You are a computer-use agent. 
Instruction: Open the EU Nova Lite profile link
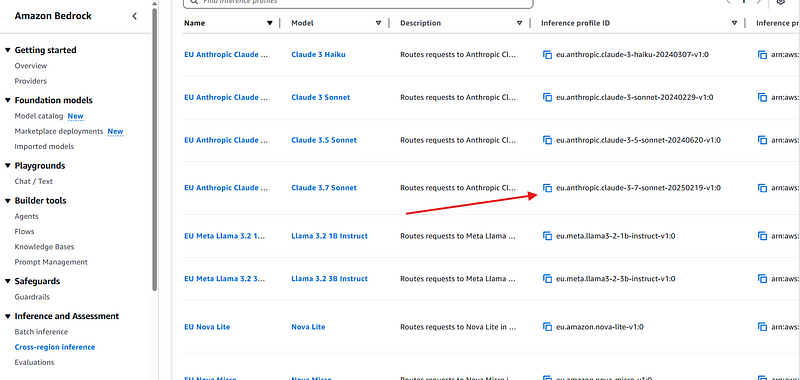(207, 326)
